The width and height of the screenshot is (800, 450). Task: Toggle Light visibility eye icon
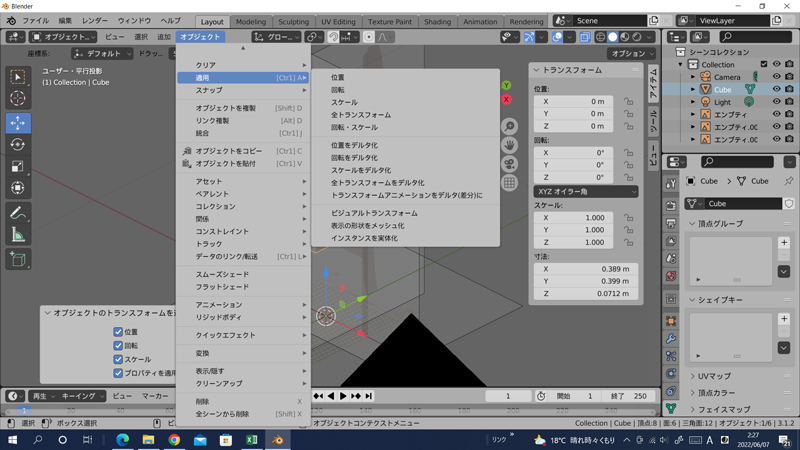pyautogui.click(x=777, y=102)
